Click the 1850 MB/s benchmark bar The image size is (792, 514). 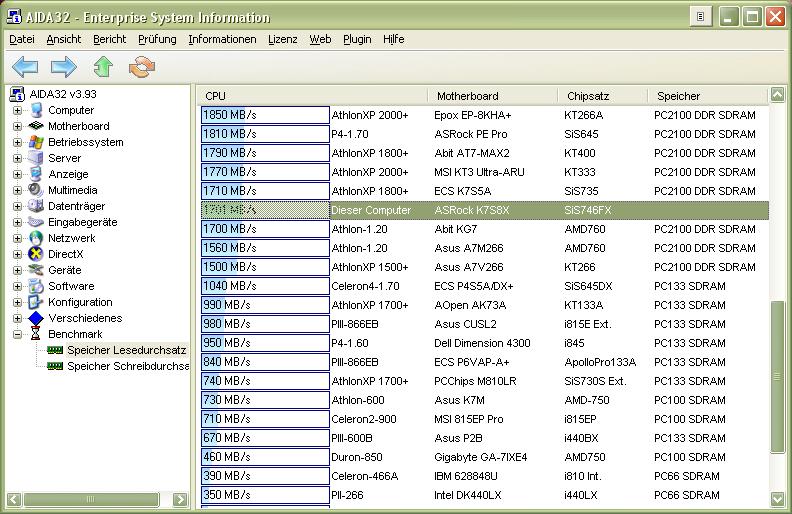[x=265, y=115]
